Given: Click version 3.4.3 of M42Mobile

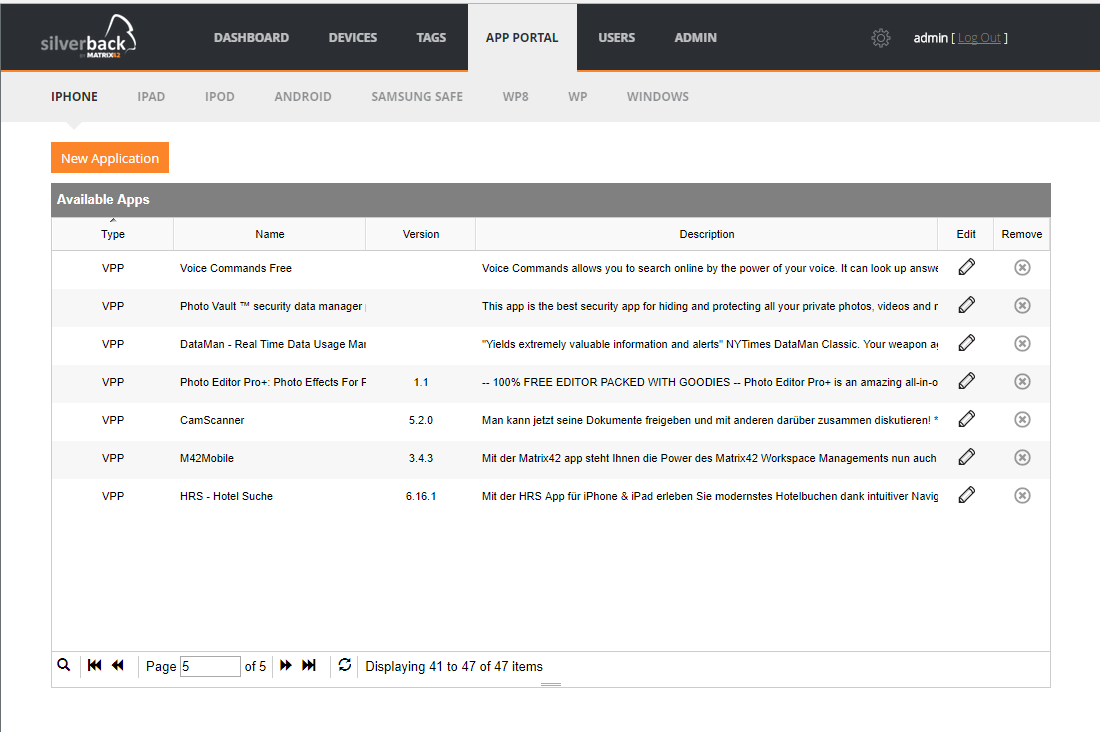Looking at the screenshot, I should tap(421, 458).
